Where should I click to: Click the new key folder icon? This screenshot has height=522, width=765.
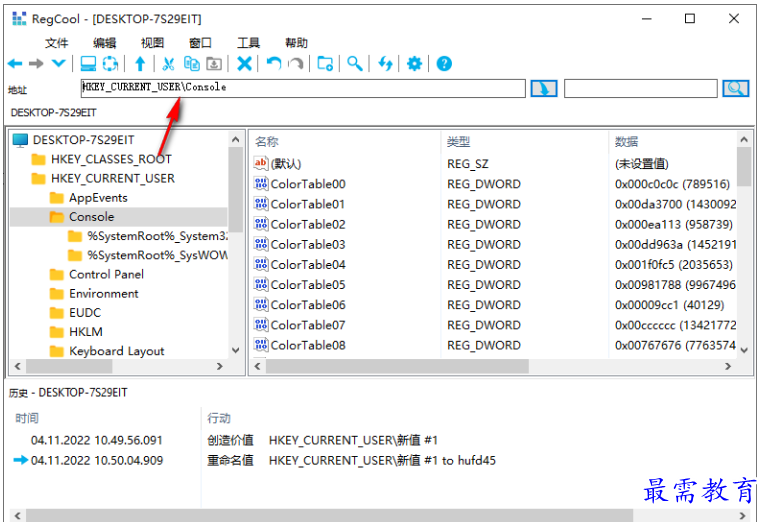[x=325, y=63]
